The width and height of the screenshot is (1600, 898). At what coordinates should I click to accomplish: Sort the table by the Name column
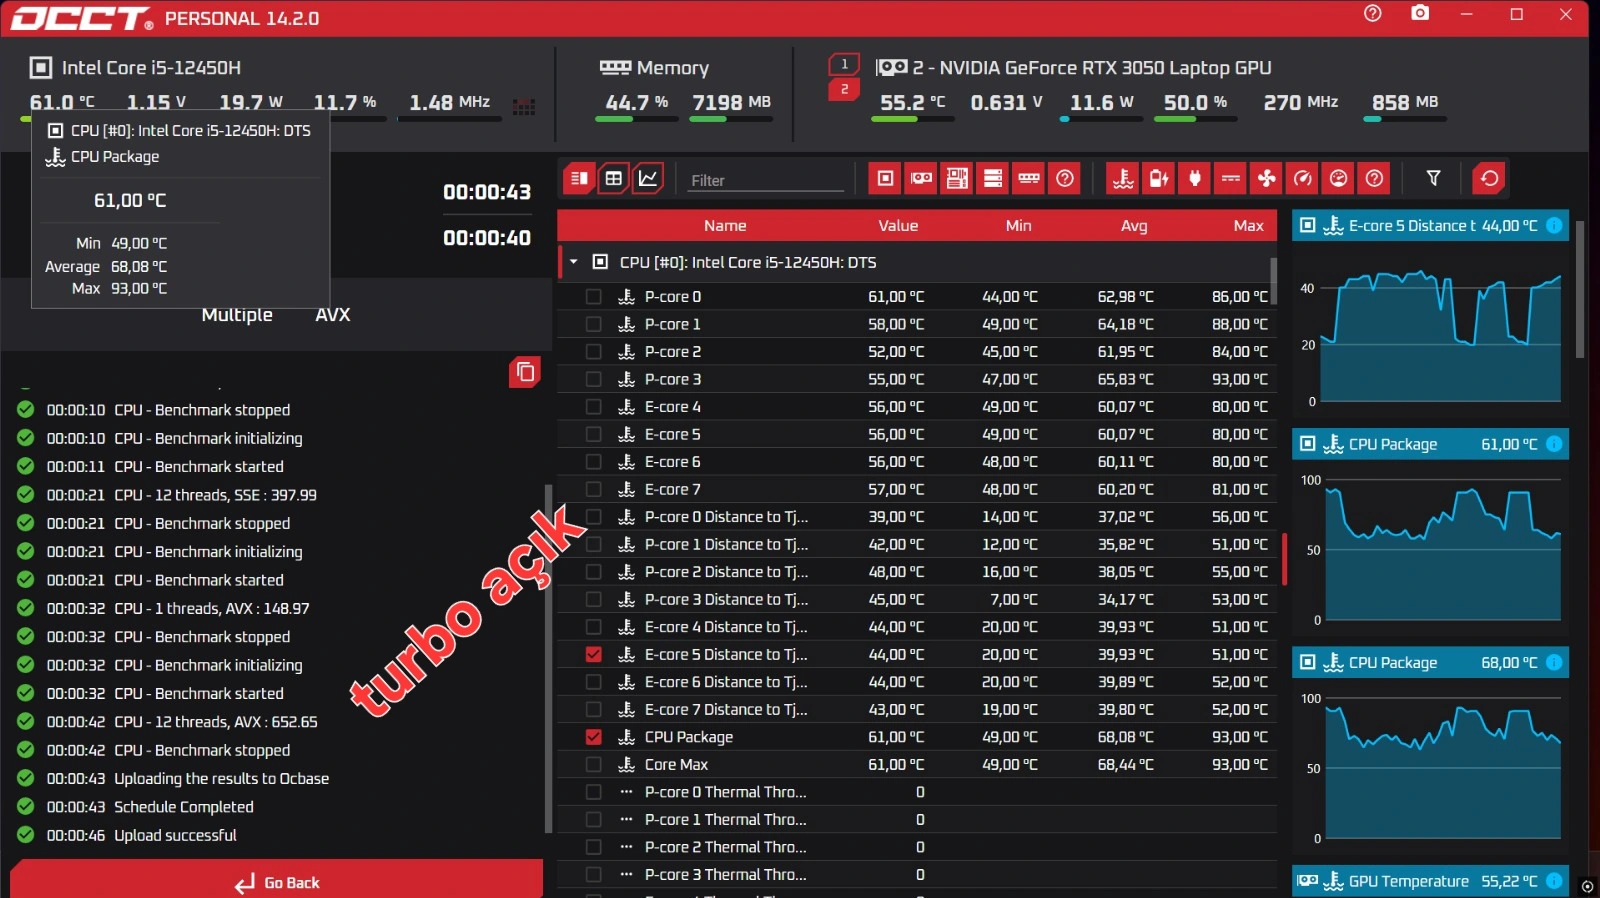pyautogui.click(x=725, y=226)
